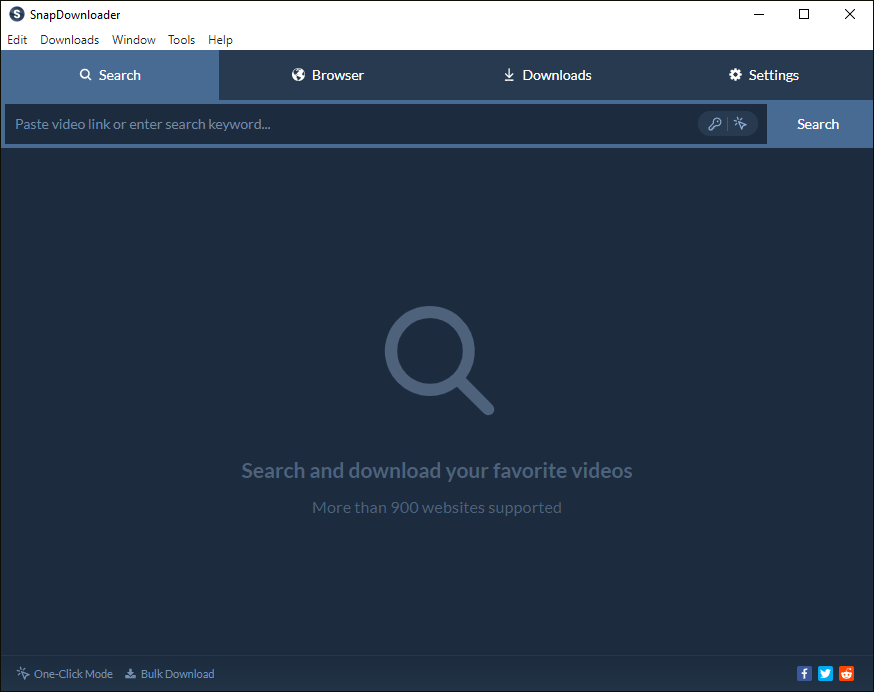874x692 pixels.
Task: Open the Tools menu
Action: tap(182, 40)
